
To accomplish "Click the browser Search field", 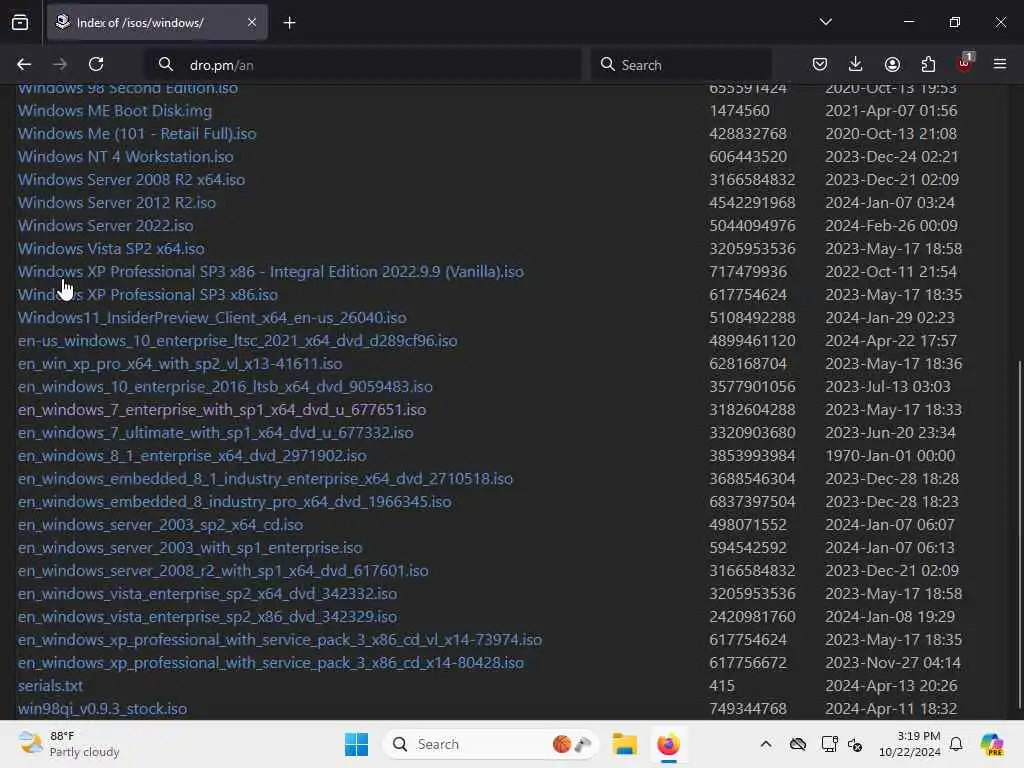I will 680,65.
